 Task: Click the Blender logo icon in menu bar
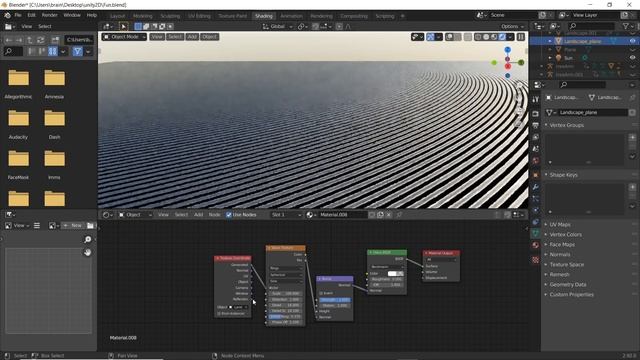point(7,15)
